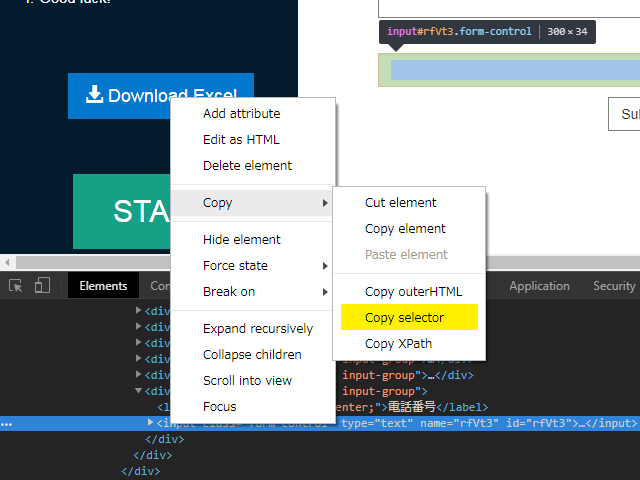Click the Break on submenu arrow
This screenshot has height=480, width=640.
[x=325, y=292]
